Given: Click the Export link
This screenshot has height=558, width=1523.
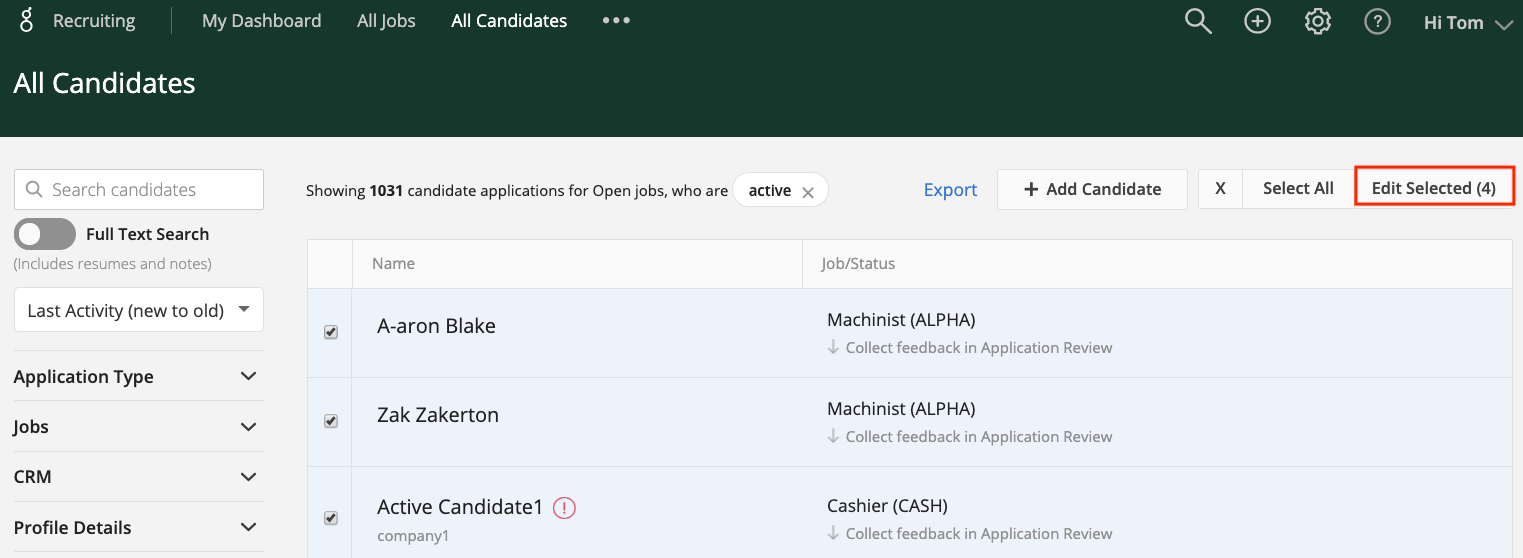Looking at the screenshot, I should coord(950,189).
